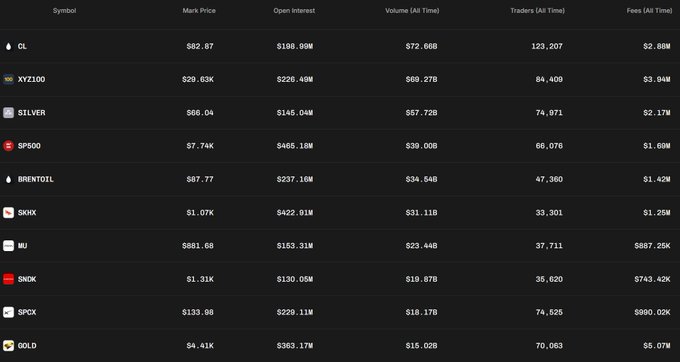The width and height of the screenshot is (680, 362).
Task: Select SILVER mark price $66.04
Action: [200, 113]
